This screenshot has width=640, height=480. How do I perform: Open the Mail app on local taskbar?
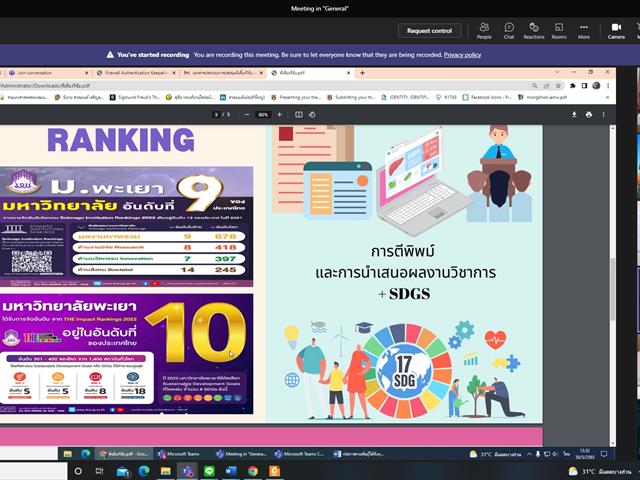[x=122, y=471]
